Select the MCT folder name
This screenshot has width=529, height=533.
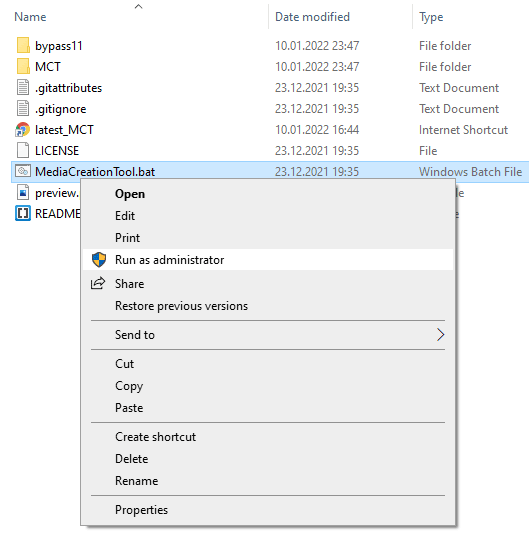pyautogui.click(x=48, y=67)
